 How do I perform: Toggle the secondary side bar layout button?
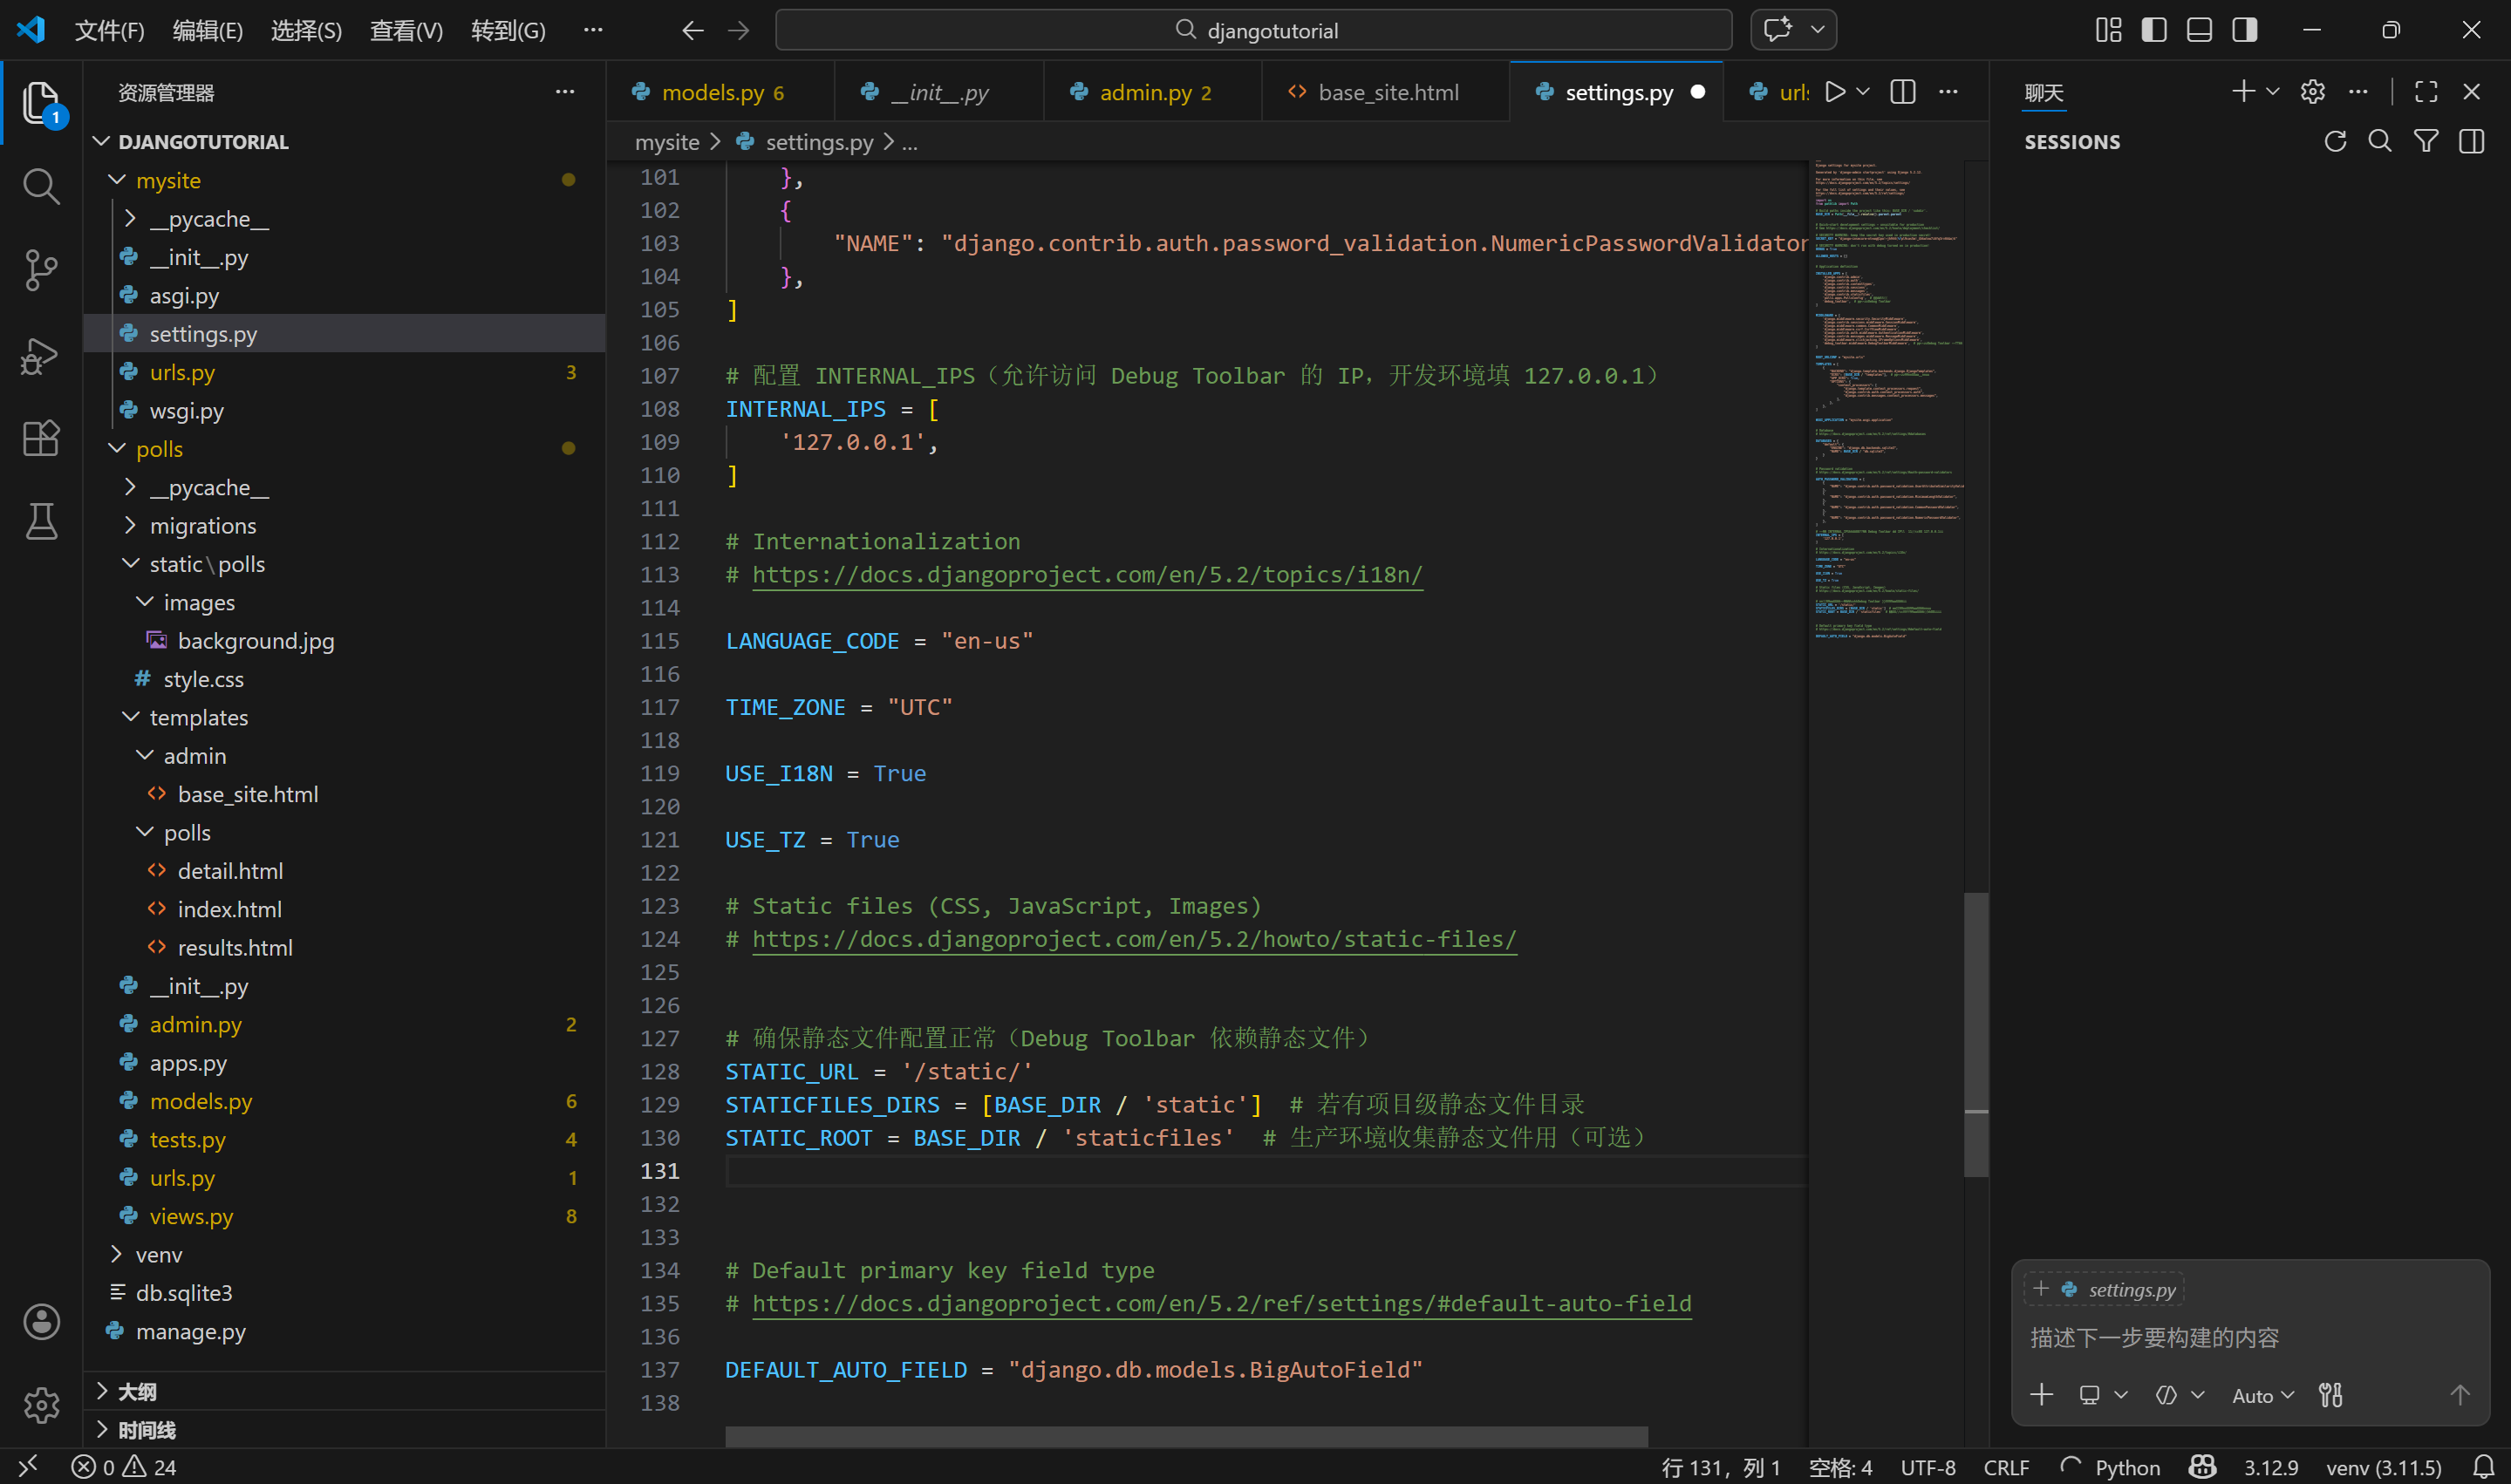(x=2244, y=30)
